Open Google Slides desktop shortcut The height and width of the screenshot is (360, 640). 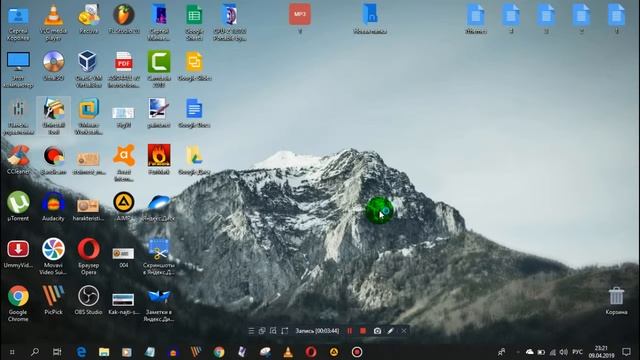(x=194, y=66)
